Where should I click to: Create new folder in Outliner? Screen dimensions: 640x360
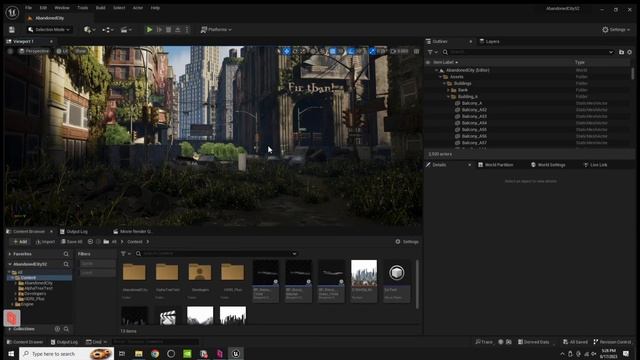click(621, 52)
